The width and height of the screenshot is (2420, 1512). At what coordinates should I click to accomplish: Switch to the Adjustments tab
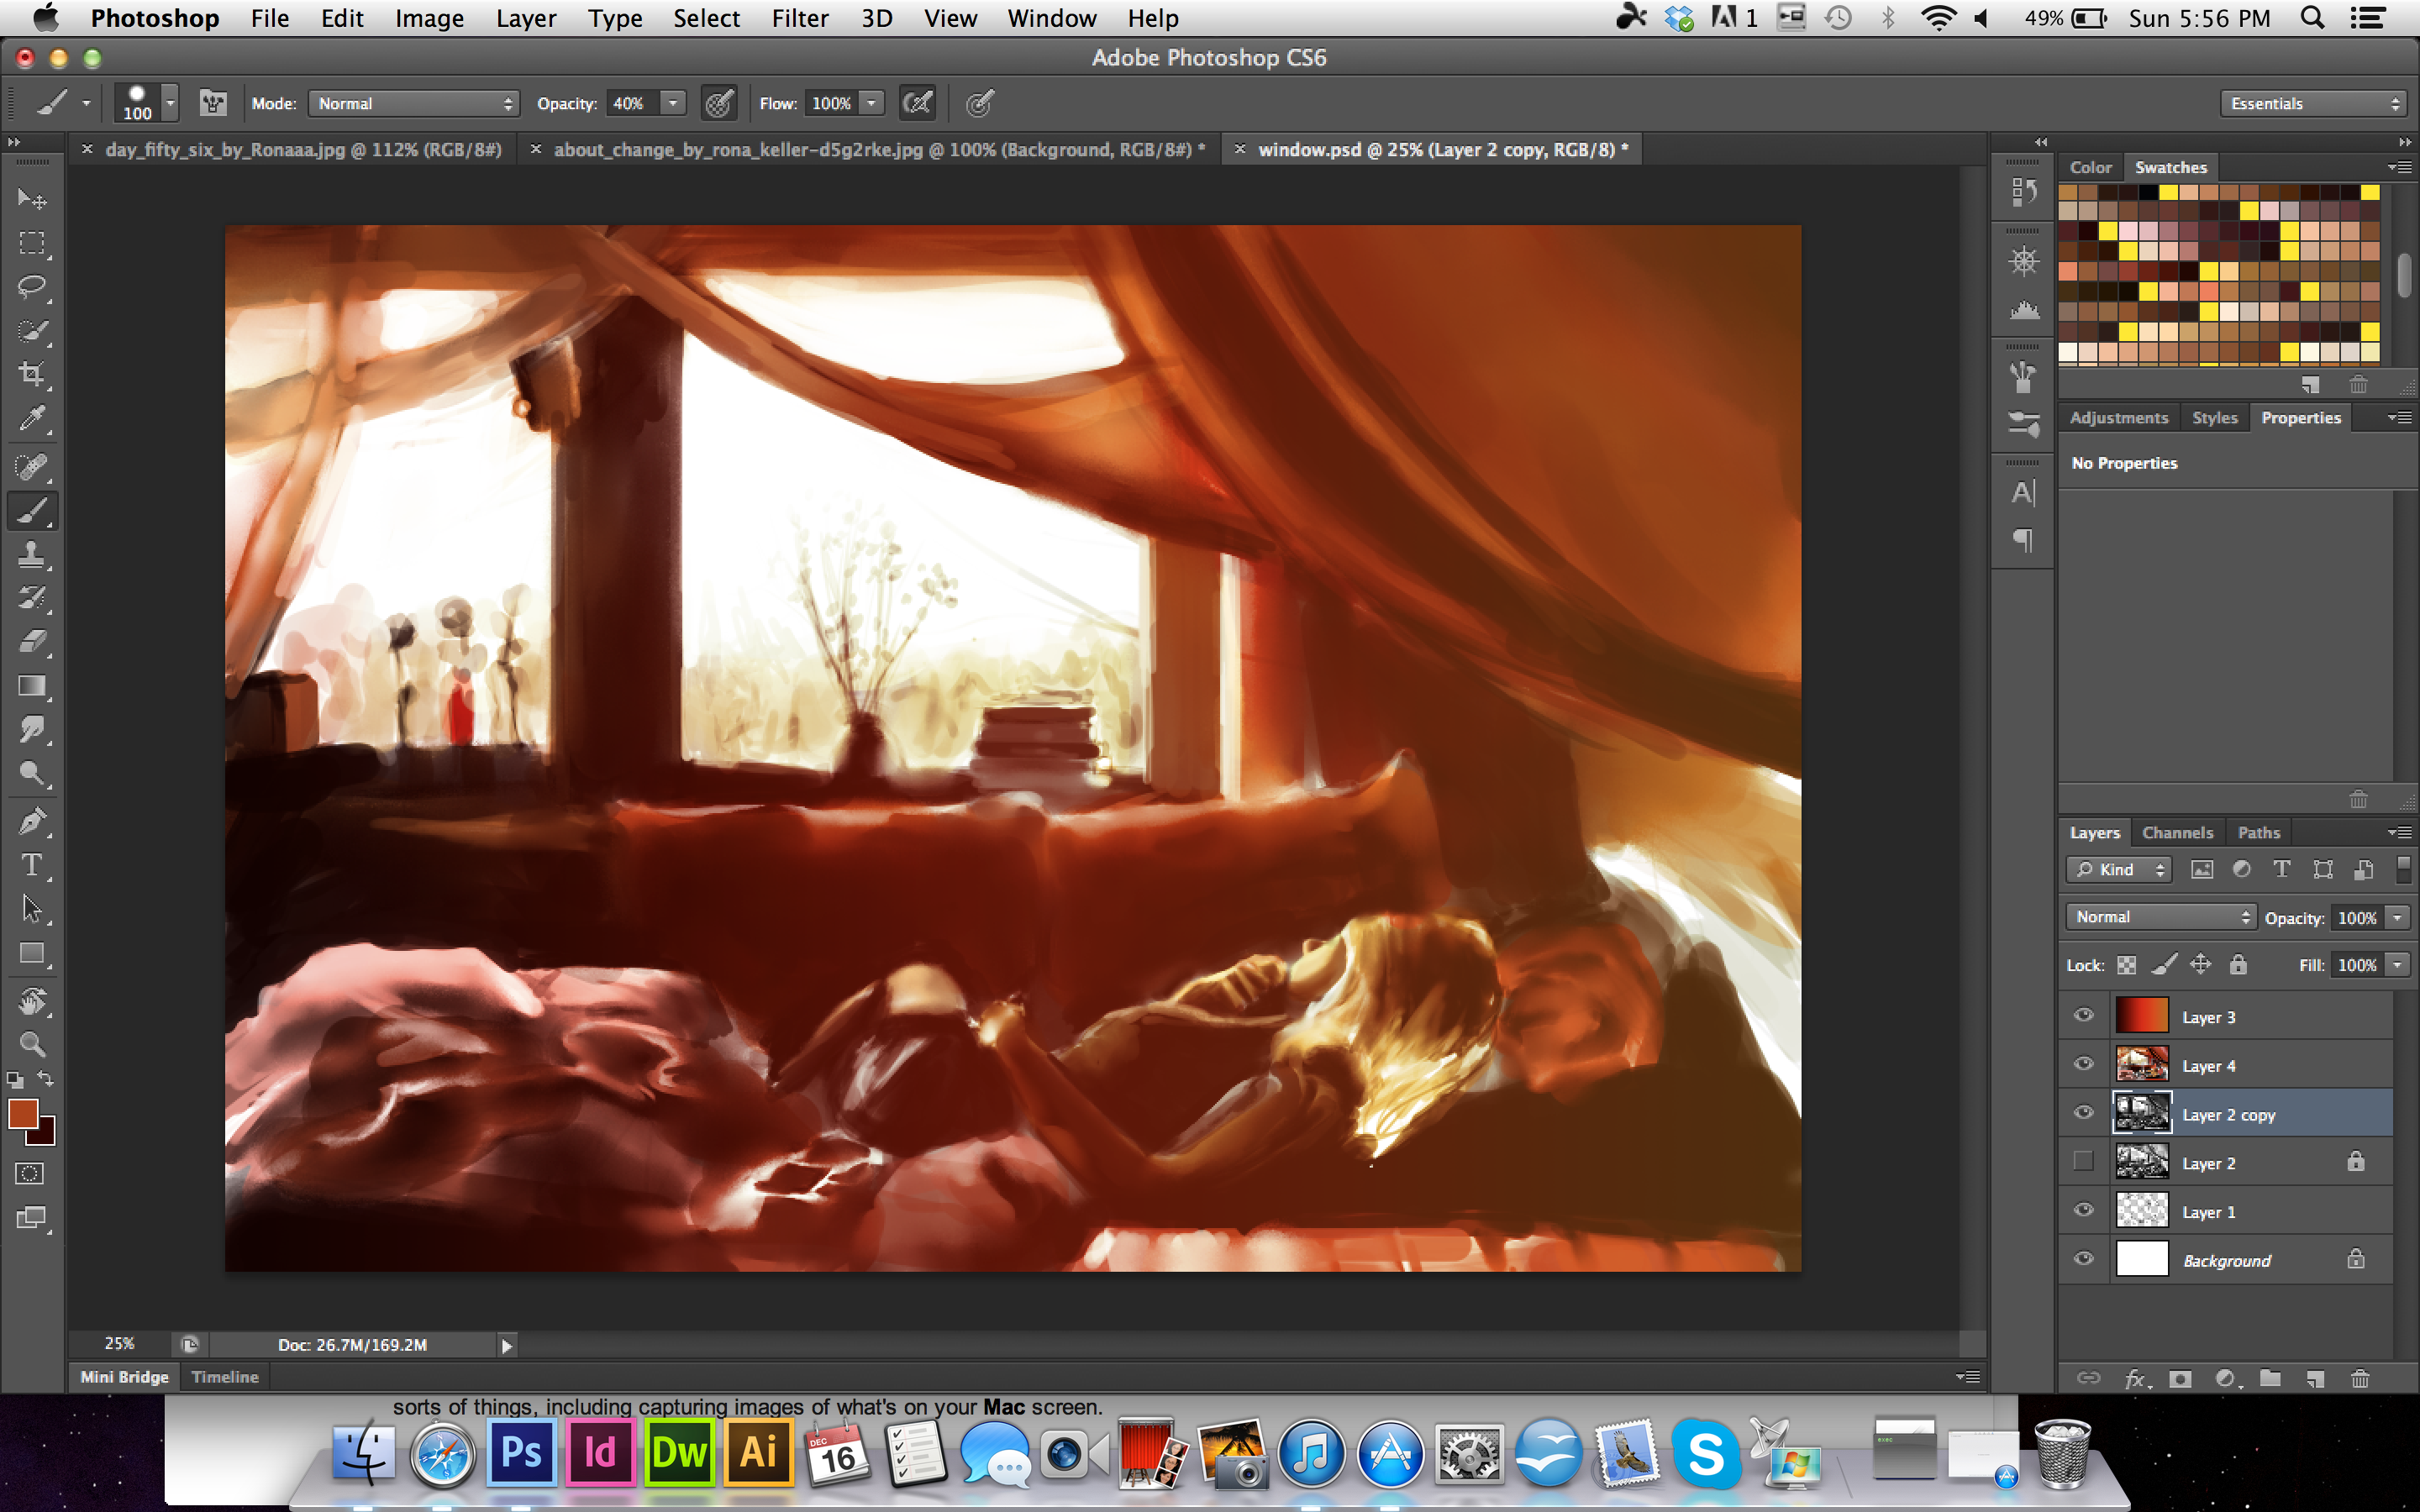pos(2119,417)
